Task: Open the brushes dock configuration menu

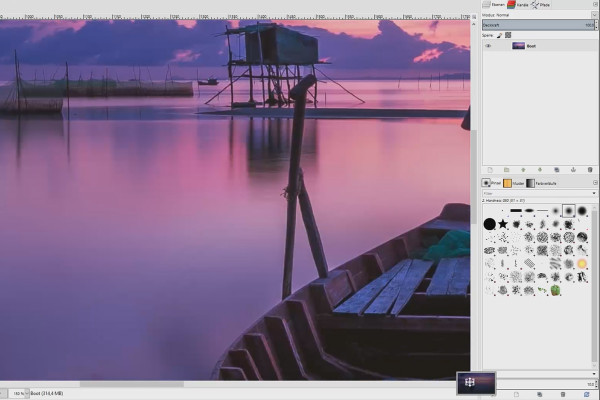Action: pyautogui.click(x=595, y=183)
